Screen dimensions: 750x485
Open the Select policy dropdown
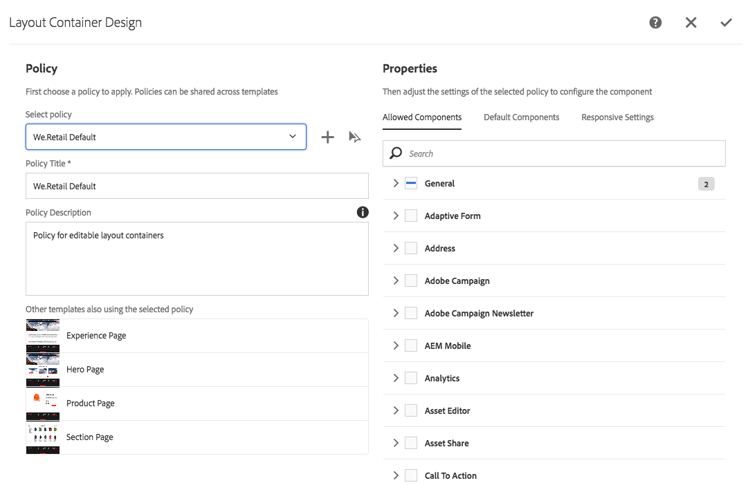166,137
